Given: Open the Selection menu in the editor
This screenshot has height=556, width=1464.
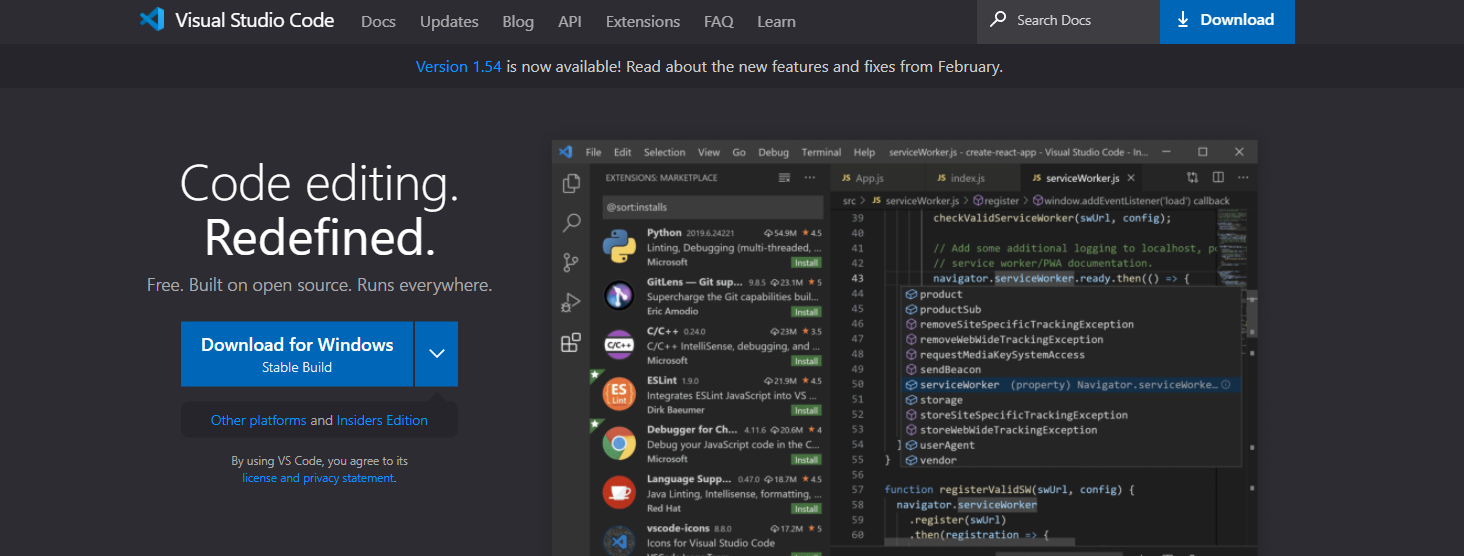Looking at the screenshot, I should pos(664,152).
